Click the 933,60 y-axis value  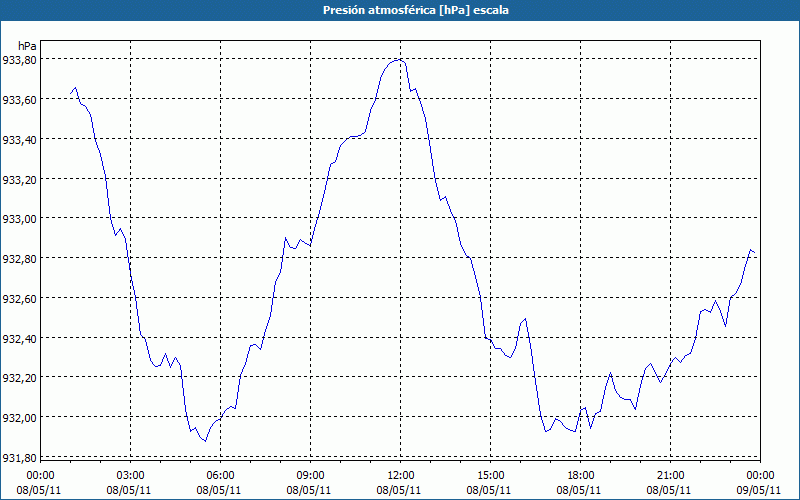click(19, 99)
